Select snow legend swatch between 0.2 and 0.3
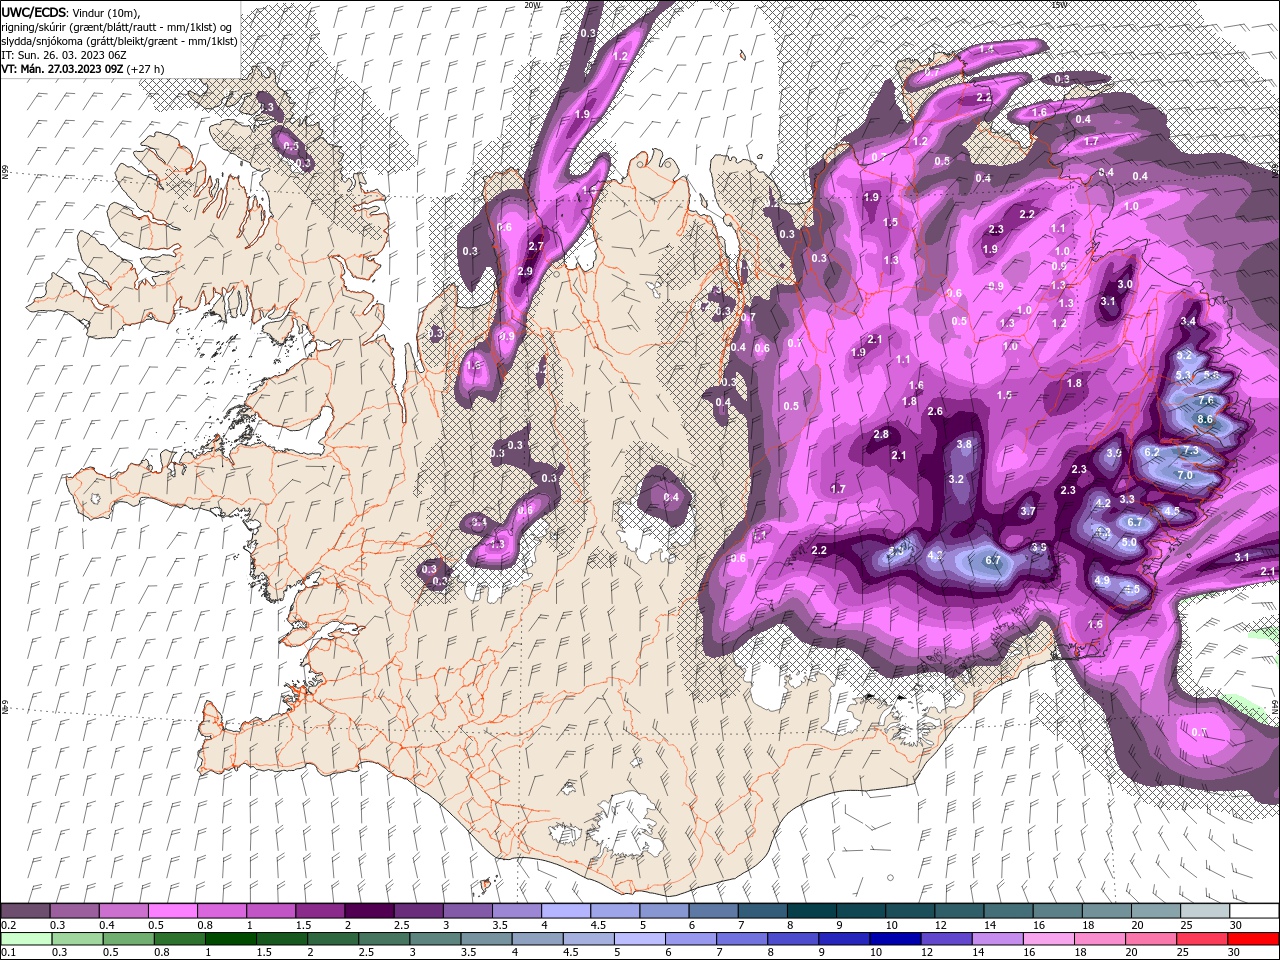This screenshot has width=1280, height=960. click(26, 911)
